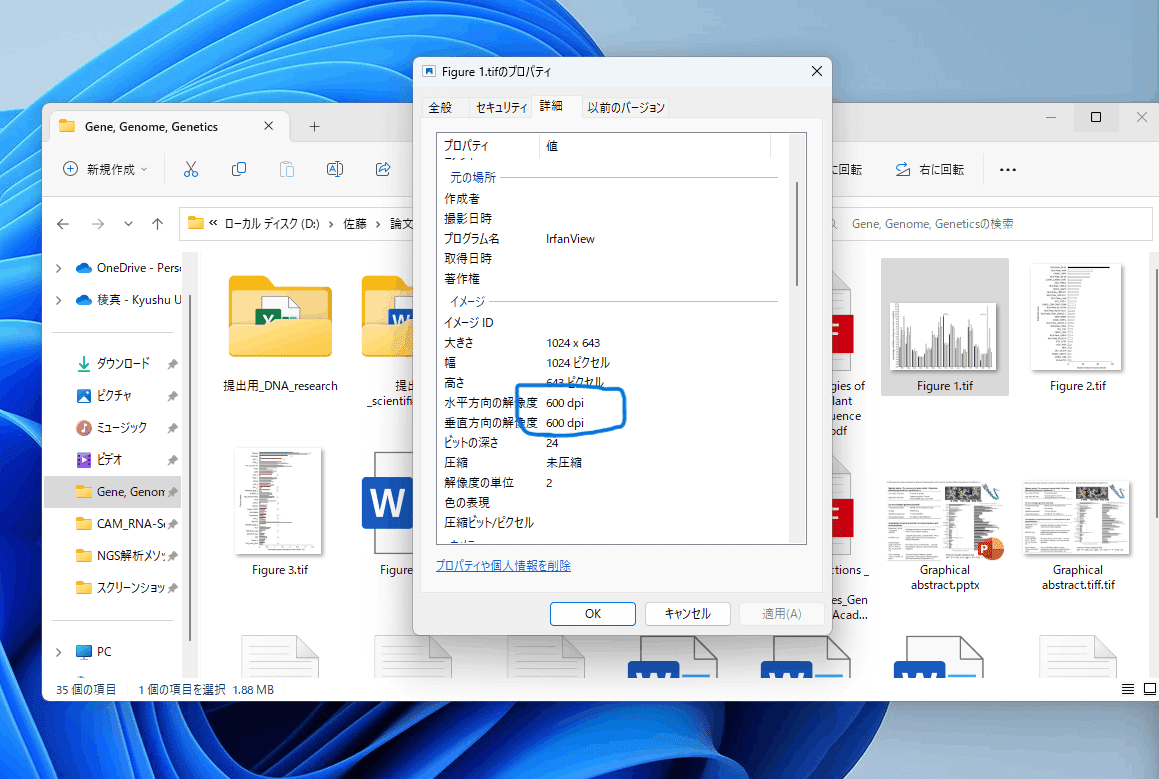This screenshot has width=1159, height=779.
Task: Click the Share icon in Explorer toolbar
Action: [383, 169]
